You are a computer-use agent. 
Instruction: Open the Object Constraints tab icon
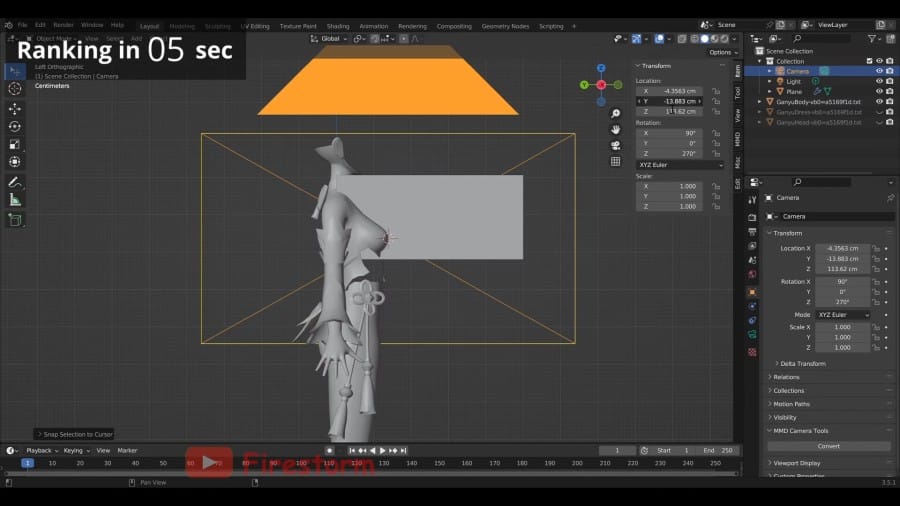coord(752,321)
